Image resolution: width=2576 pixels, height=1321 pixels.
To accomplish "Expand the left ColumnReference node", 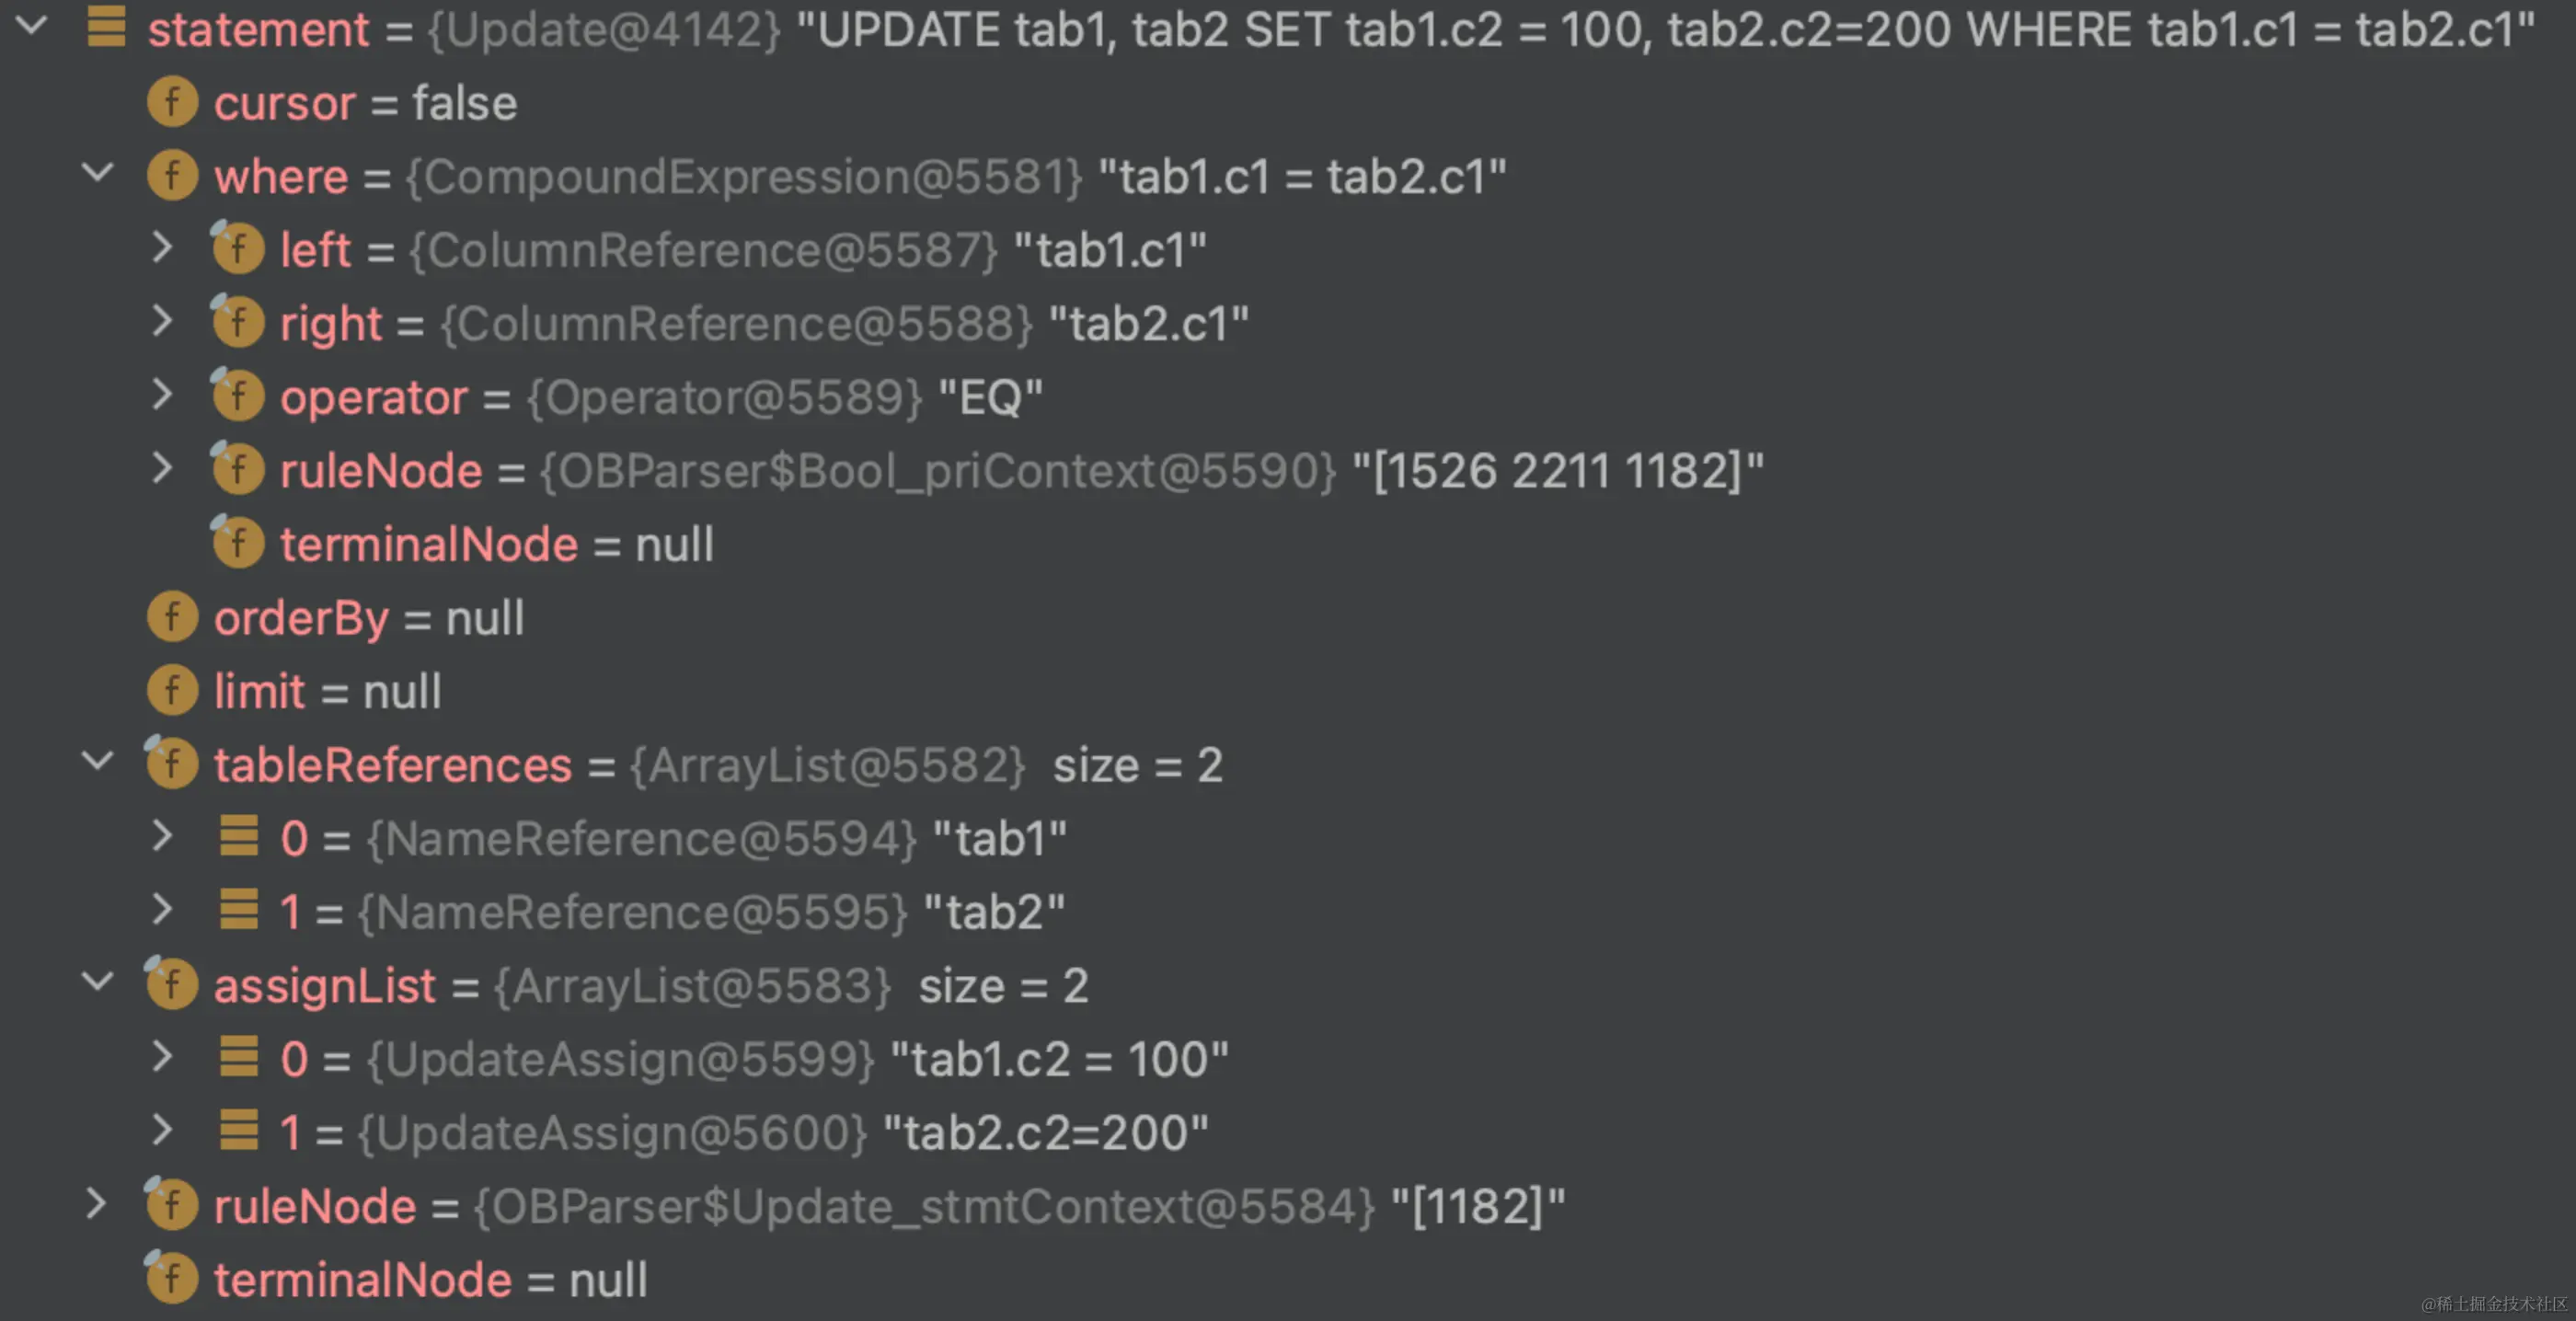I will [x=161, y=248].
